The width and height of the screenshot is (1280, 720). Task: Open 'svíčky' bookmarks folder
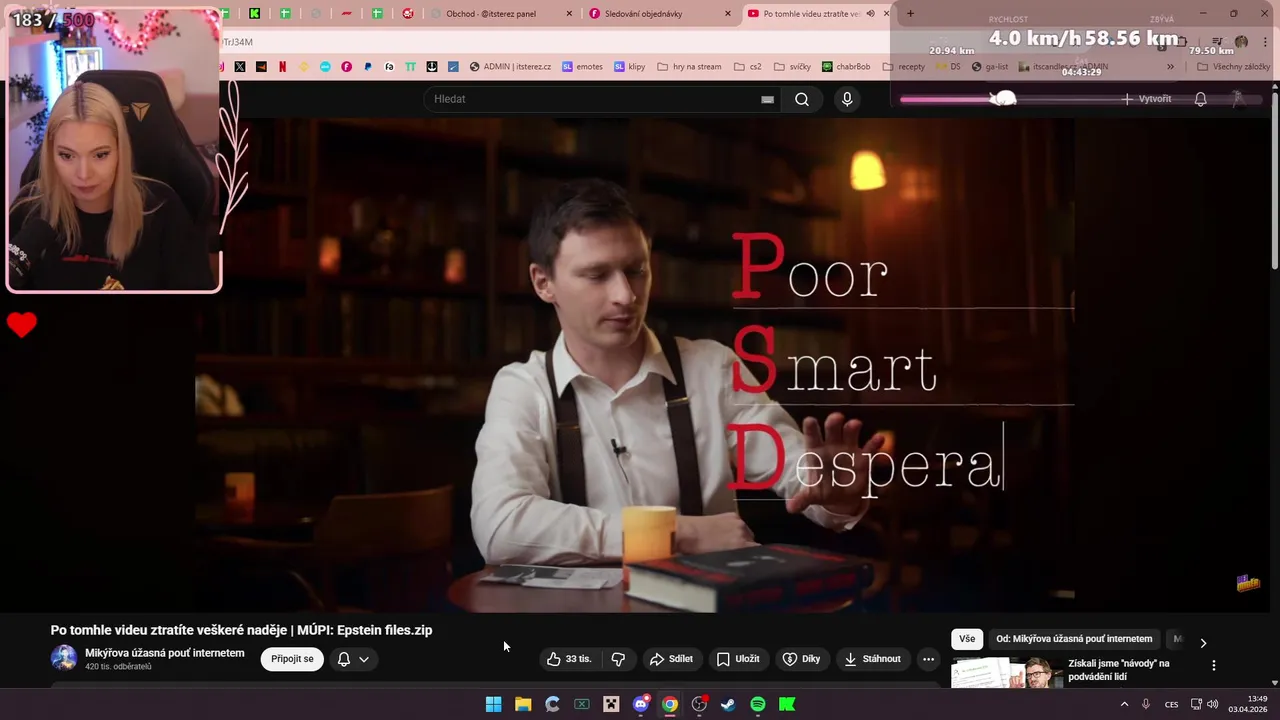[x=792, y=67]
